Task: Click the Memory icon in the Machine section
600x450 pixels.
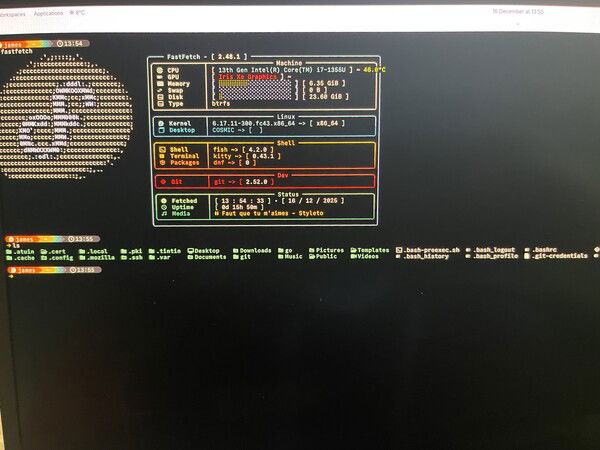Action: [x=159, y=82]
